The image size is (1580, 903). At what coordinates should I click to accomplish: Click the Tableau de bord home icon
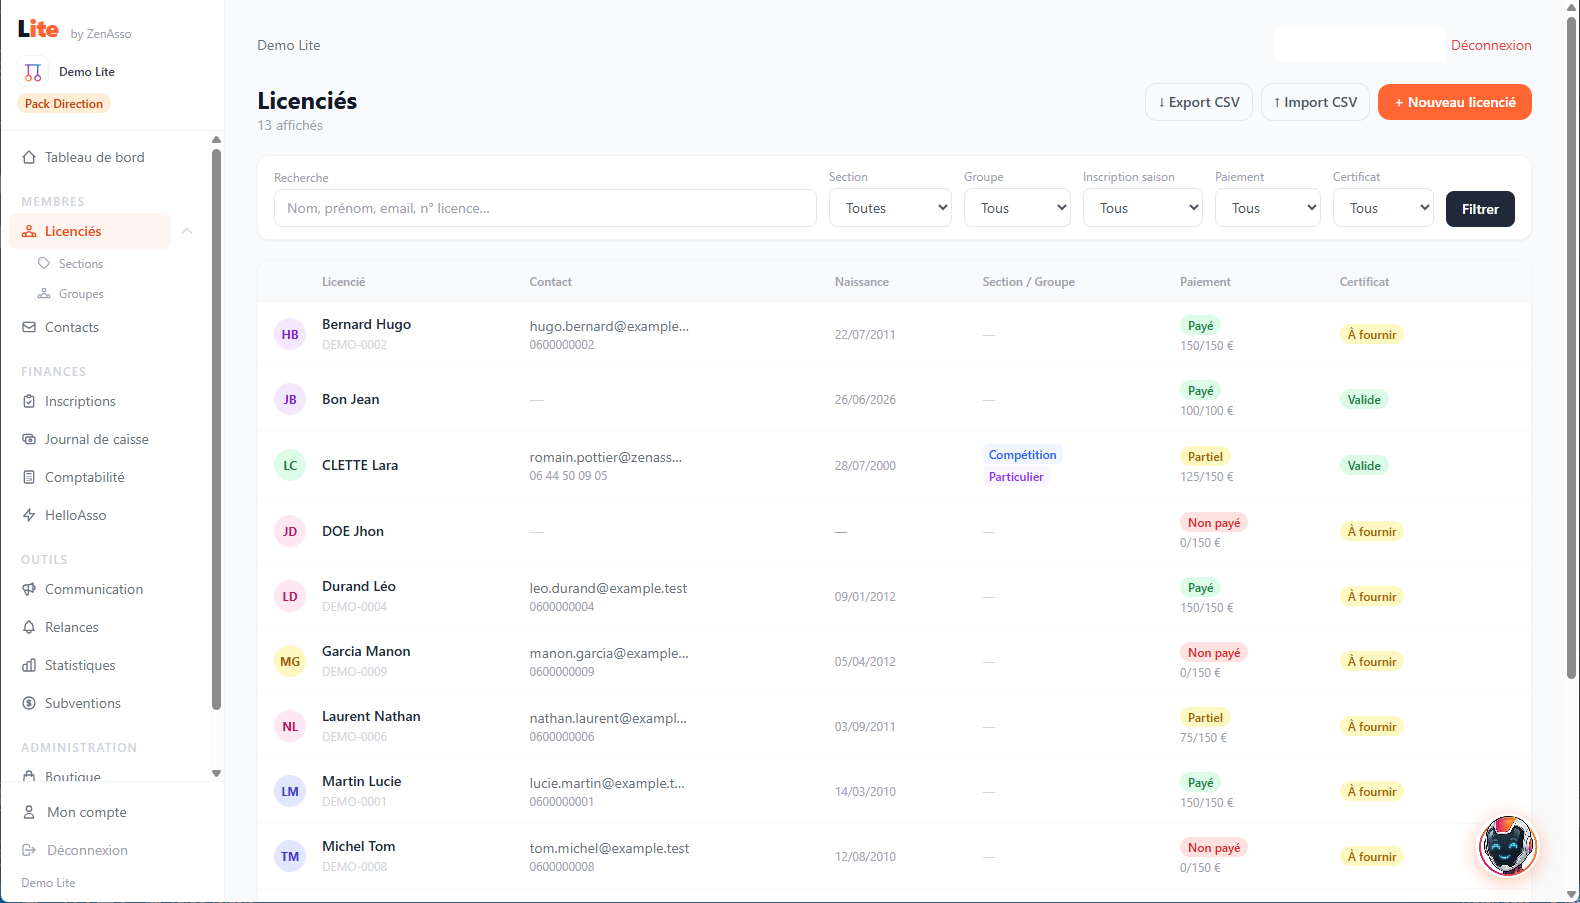29,157
